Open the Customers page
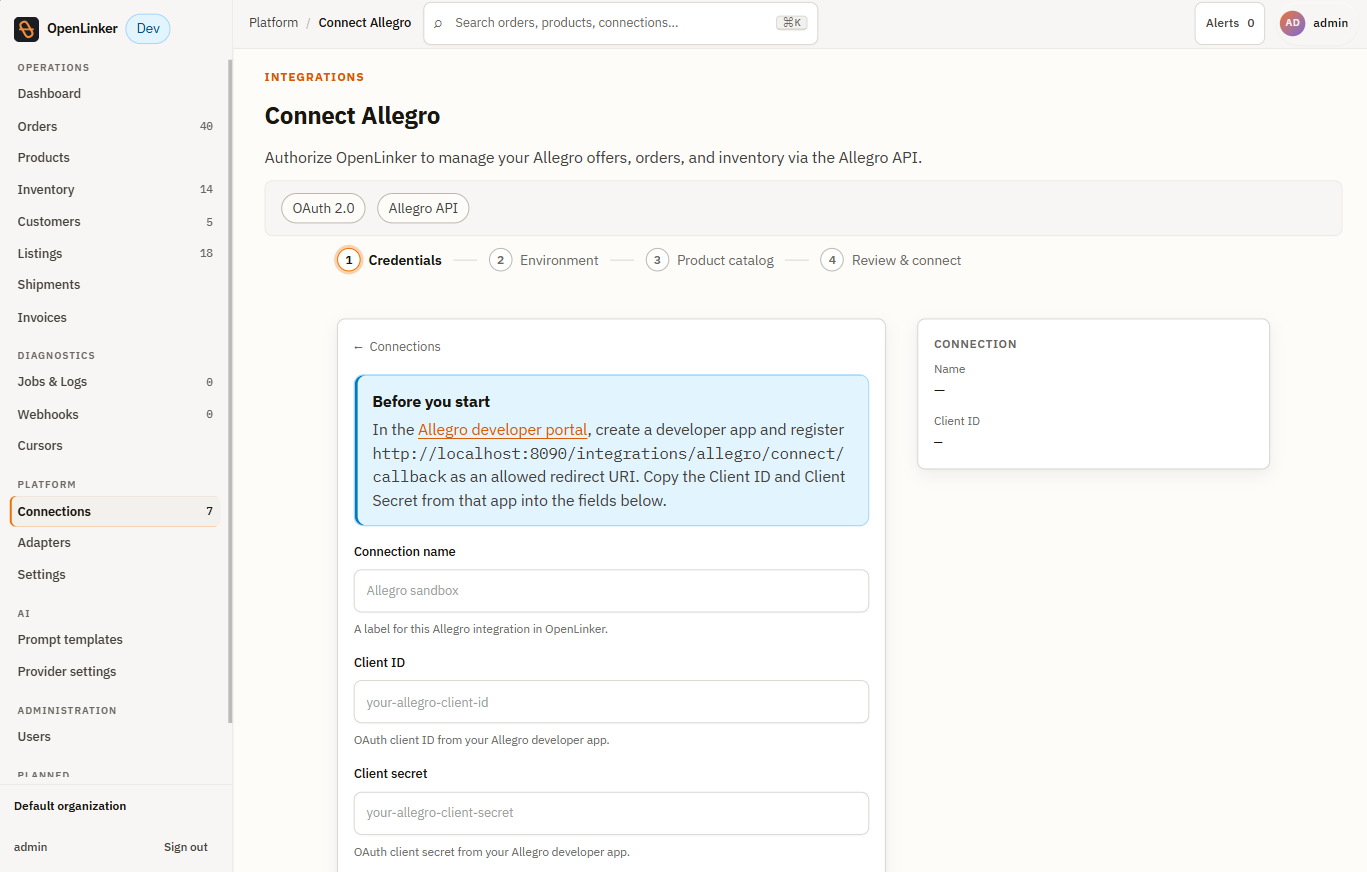This screenshot has width=1367, height=872. point(115,221)
